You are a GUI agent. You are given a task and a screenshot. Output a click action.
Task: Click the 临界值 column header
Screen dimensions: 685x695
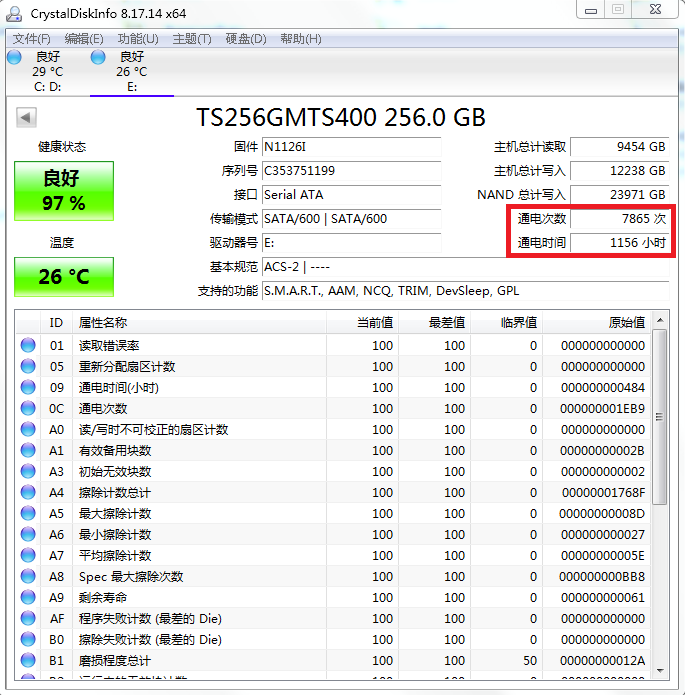coord(506,323)
